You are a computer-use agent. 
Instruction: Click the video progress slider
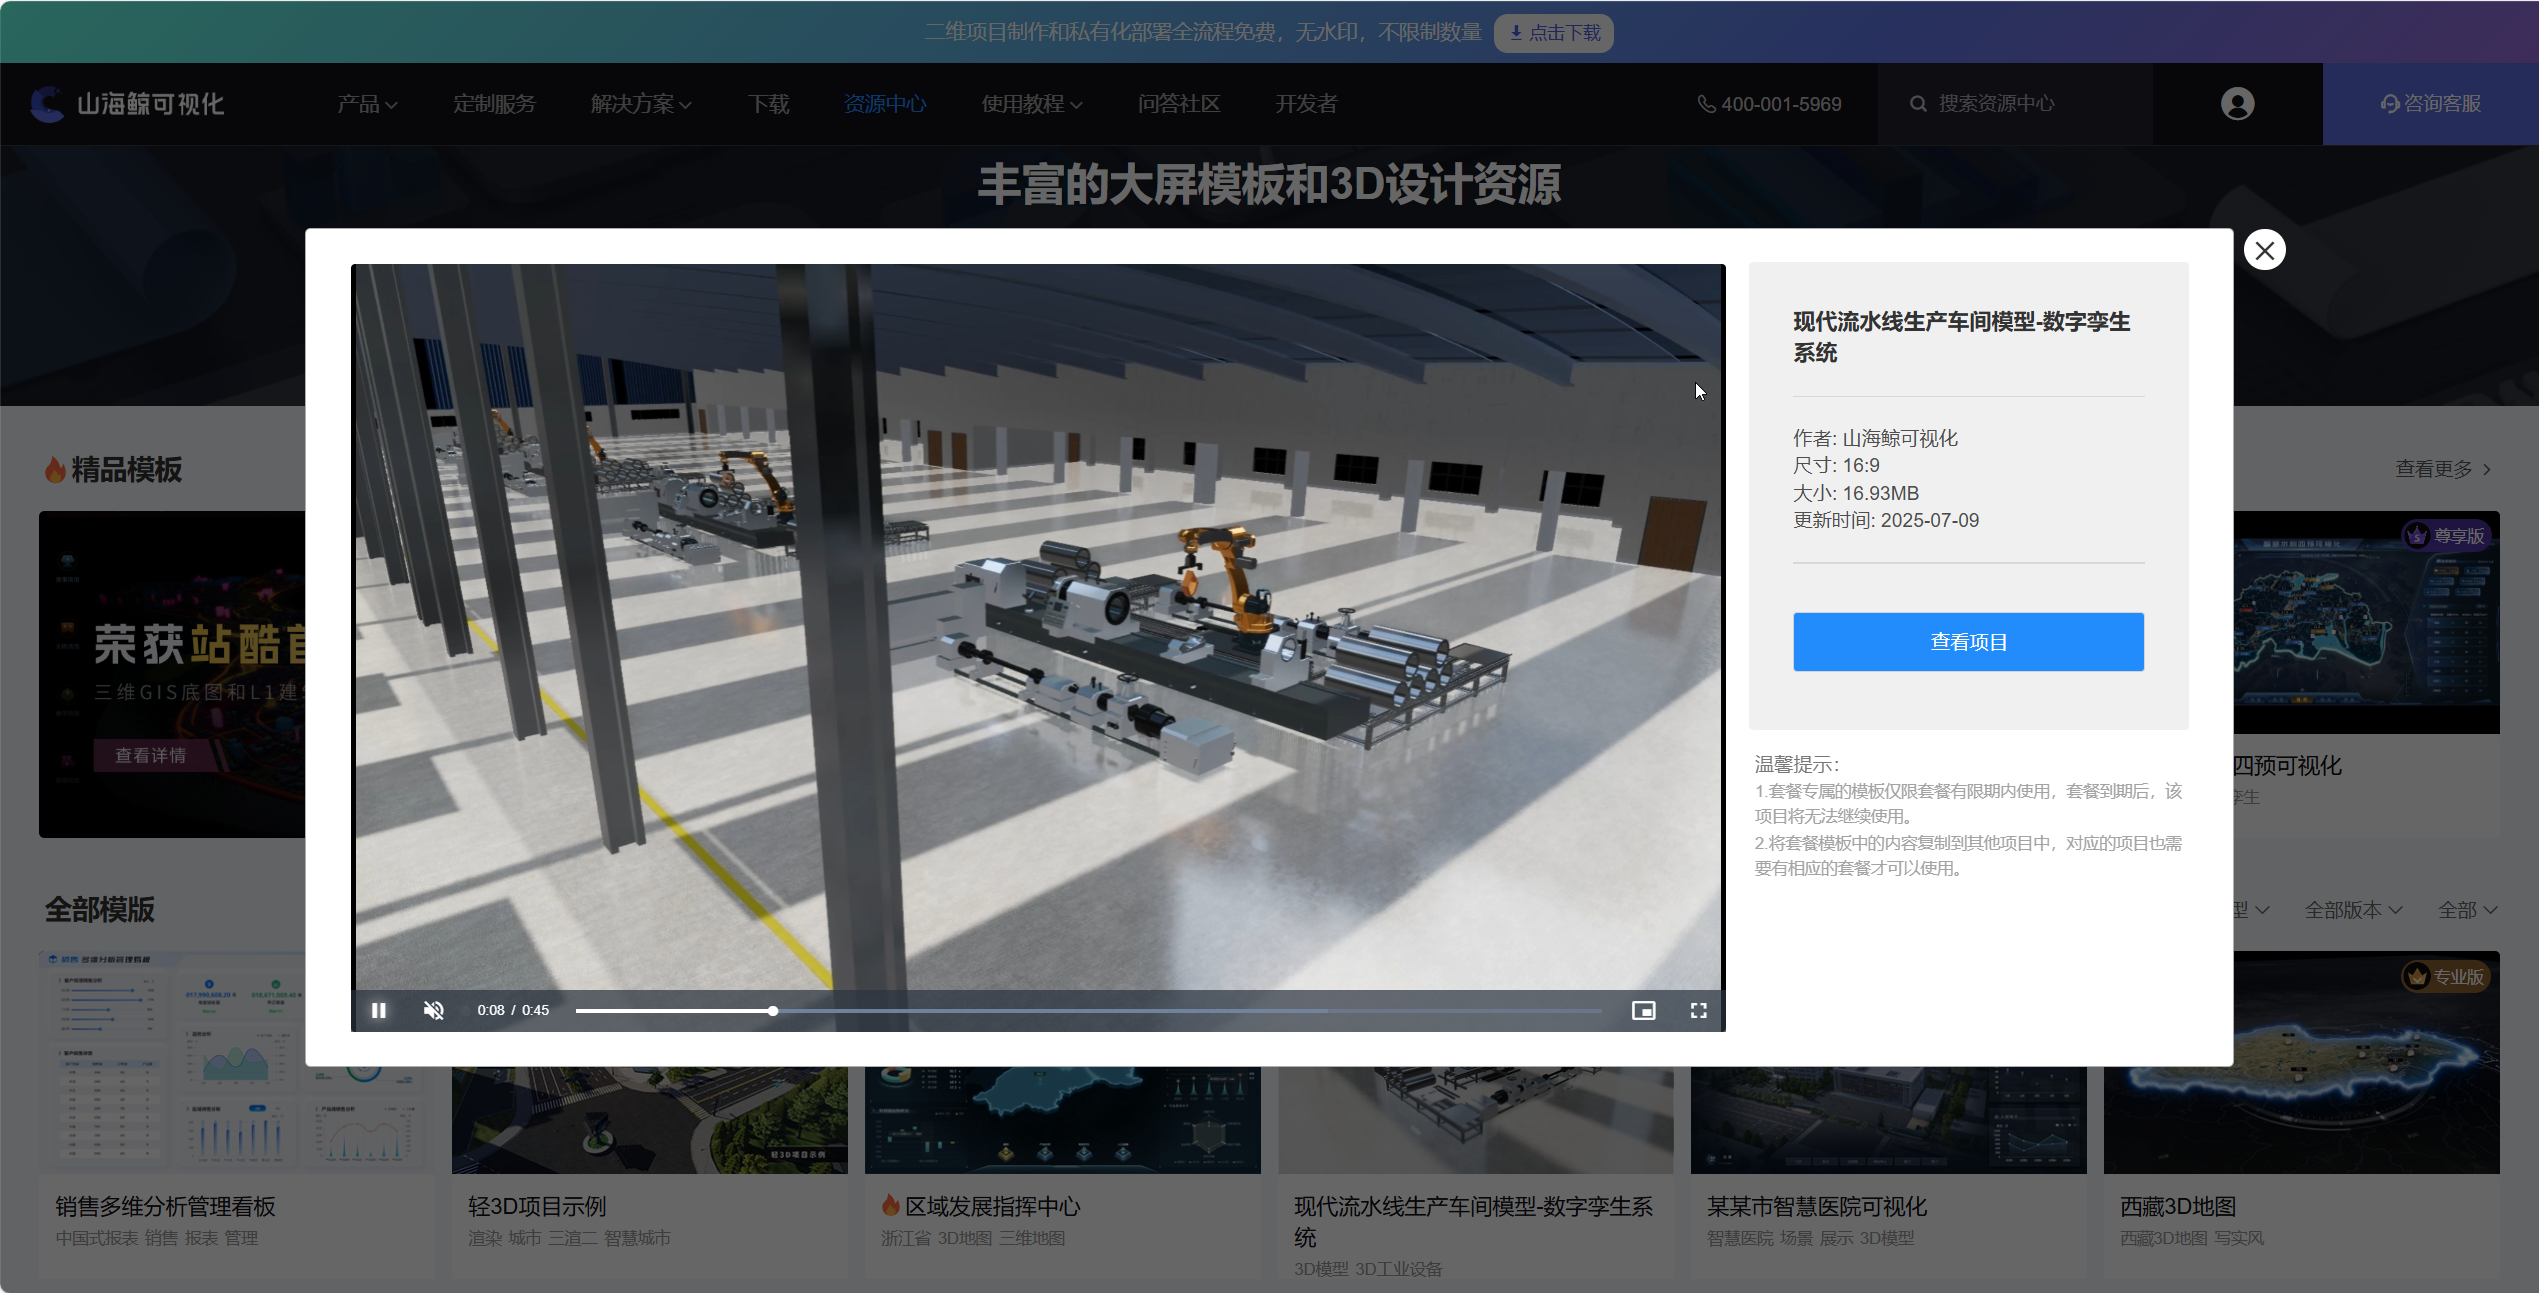1088,1011
